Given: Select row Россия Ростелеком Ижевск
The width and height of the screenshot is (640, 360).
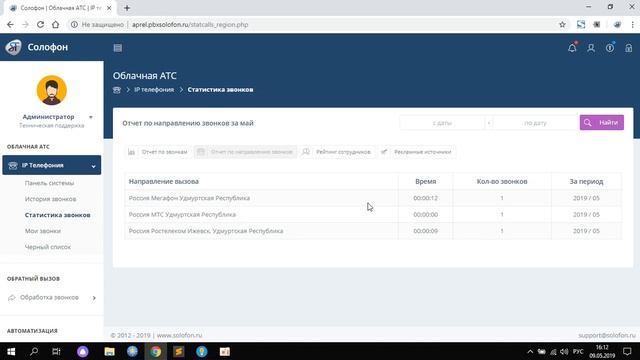Looking at the screenshot, I should coord(373,231).
